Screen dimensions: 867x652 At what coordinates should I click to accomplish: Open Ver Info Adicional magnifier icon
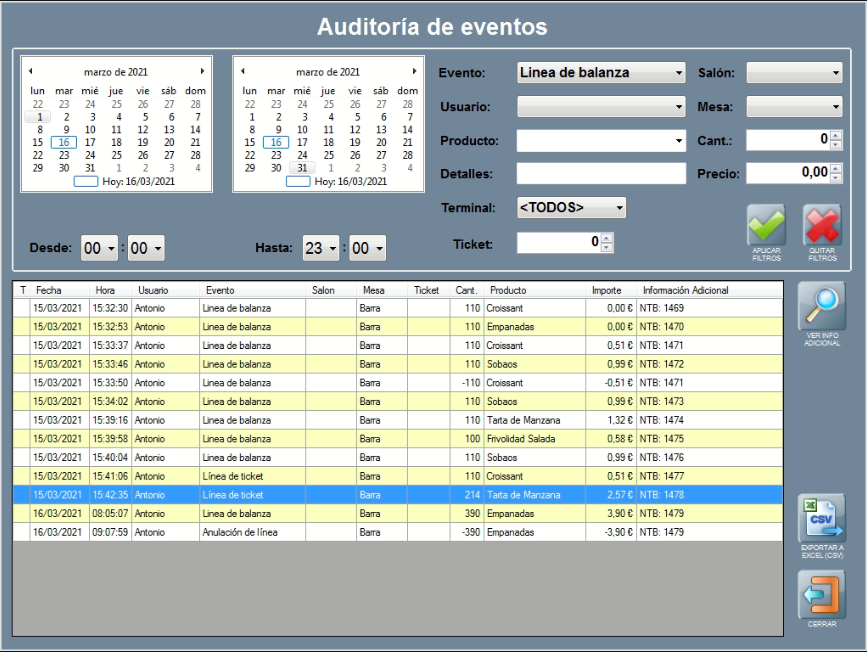coord(821,307)
